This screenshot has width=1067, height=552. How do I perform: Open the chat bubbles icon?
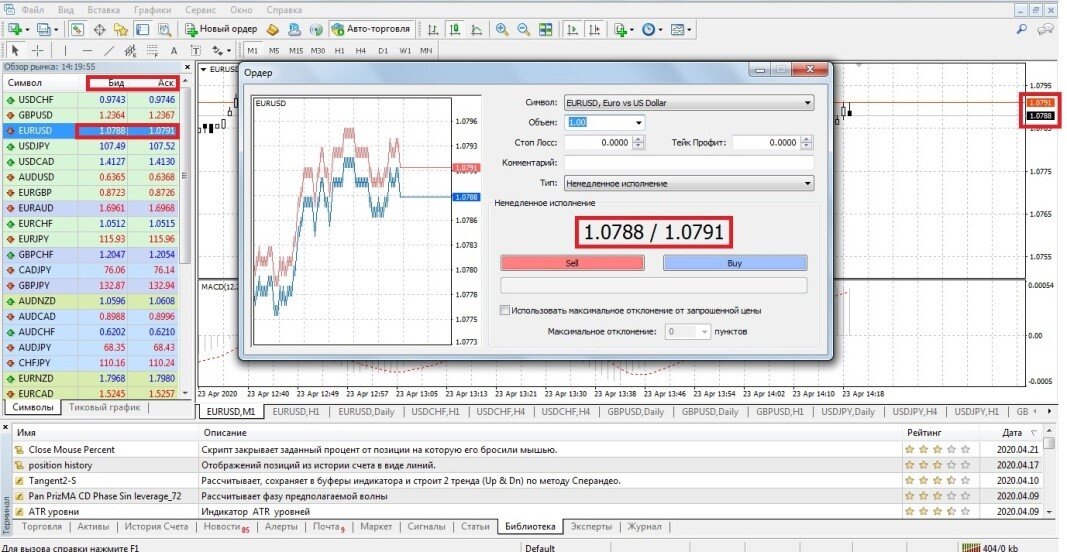pos(1045,29)
